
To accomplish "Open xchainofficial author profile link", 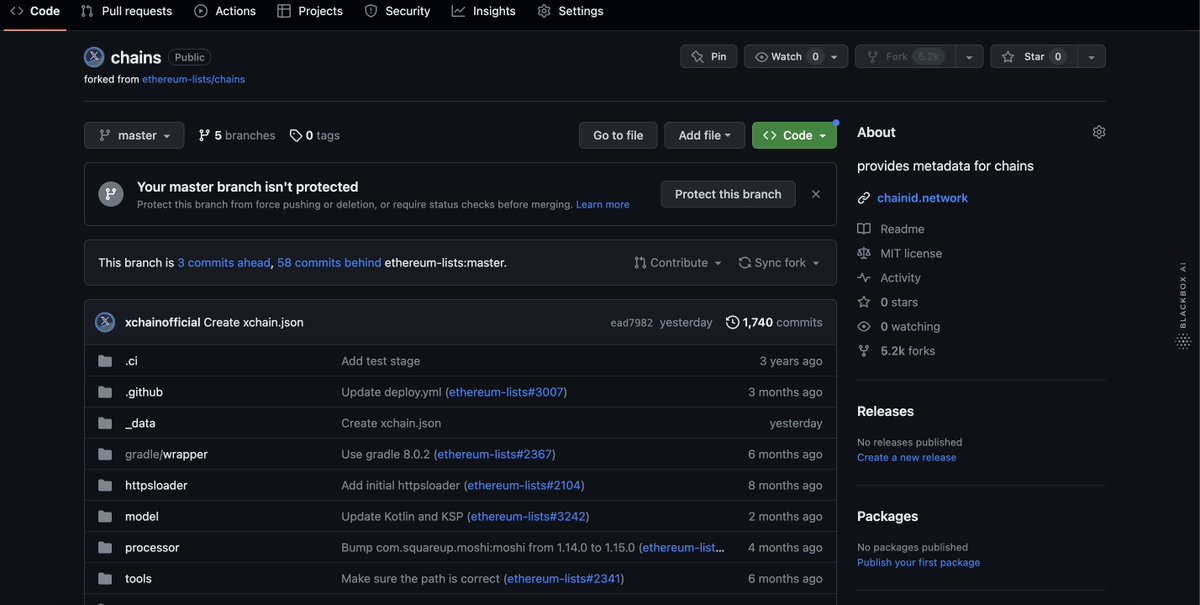I will [x=162, y=322].
